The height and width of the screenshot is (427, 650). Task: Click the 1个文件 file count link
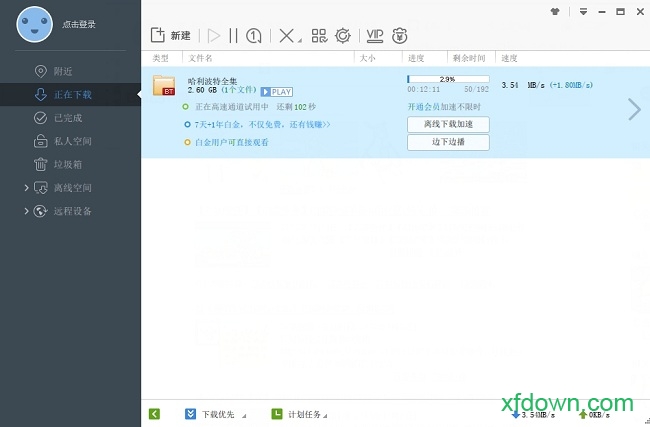pos(238,90)
